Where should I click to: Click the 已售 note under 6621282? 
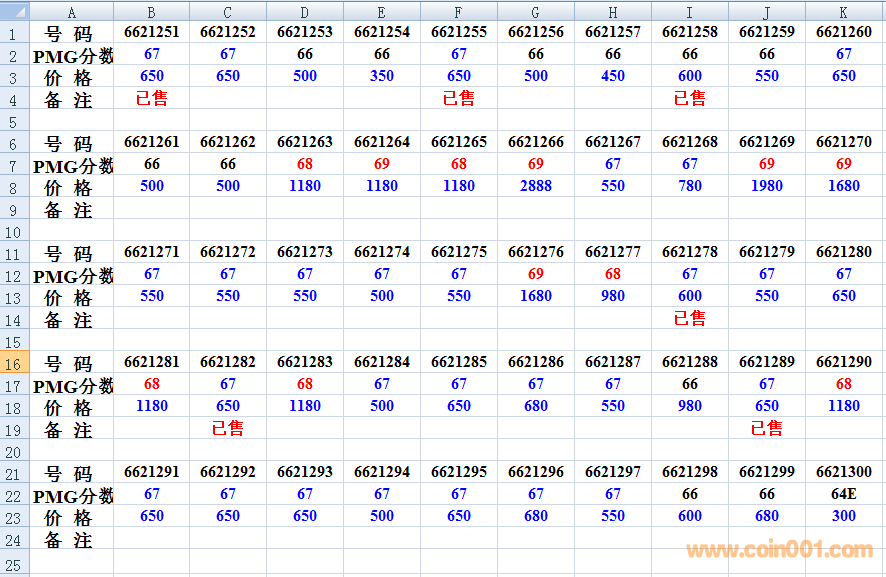(228, 428)
